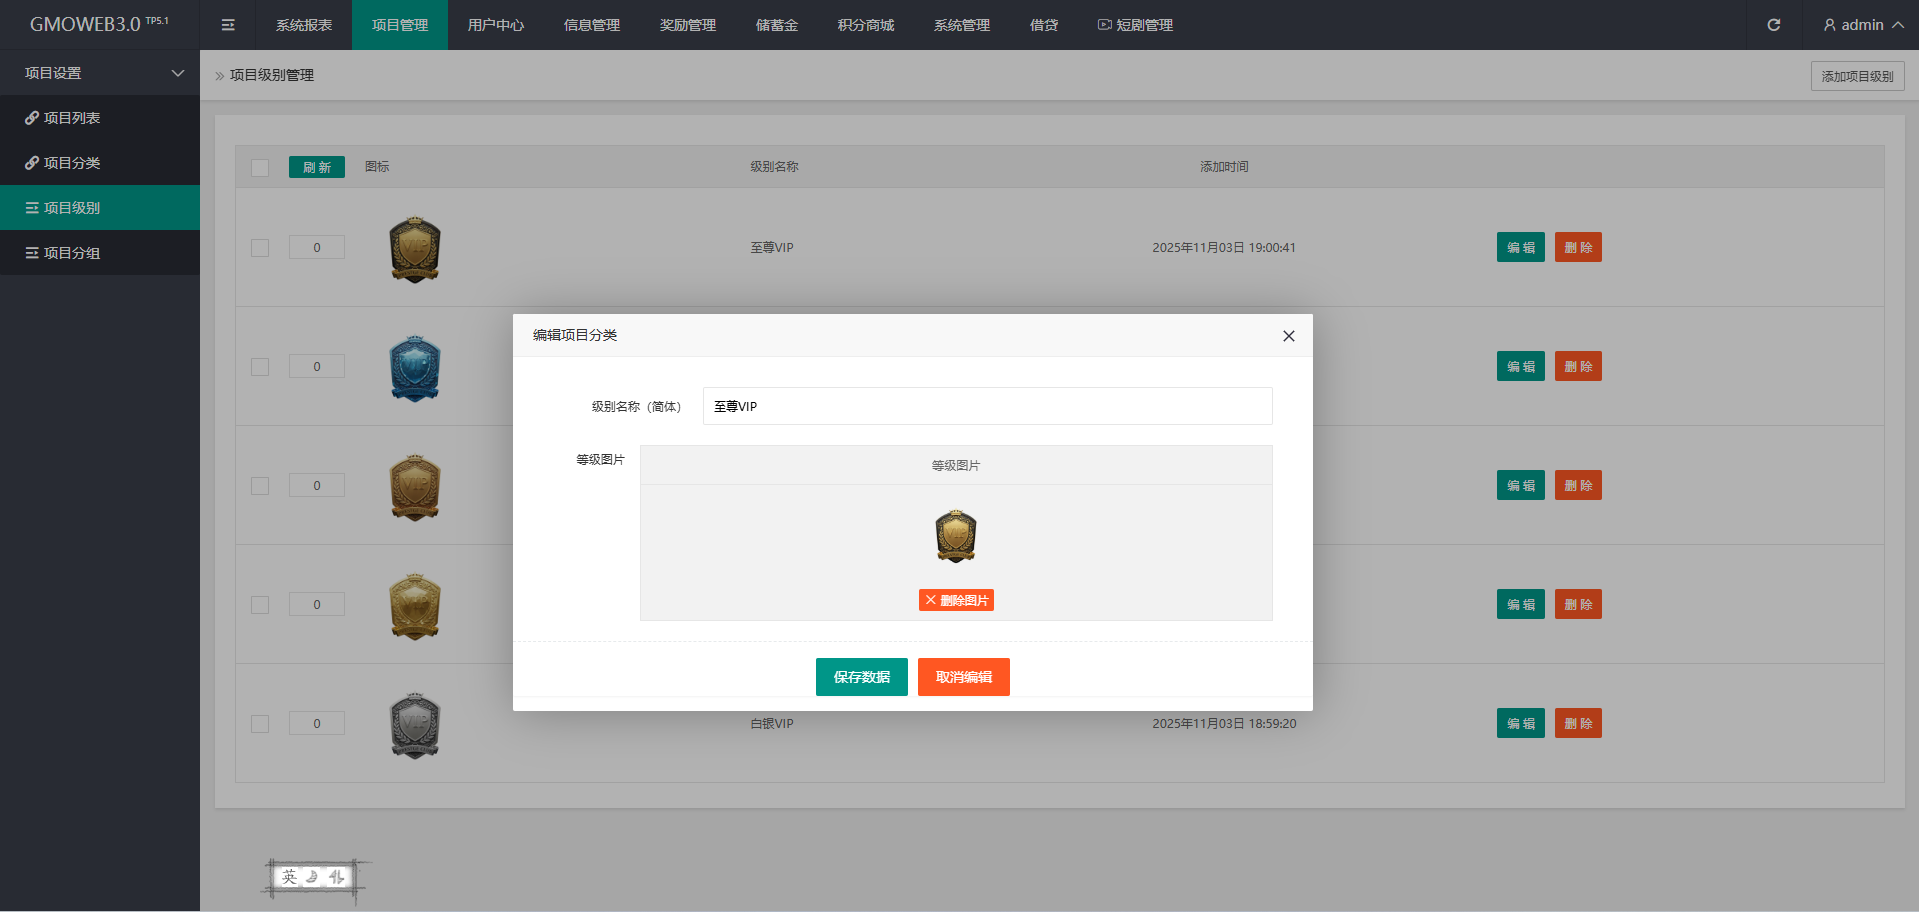Close the edit dialog with X icon
The height and width of the screenshot is (912, 1919).
click(x=1288, y=336)
